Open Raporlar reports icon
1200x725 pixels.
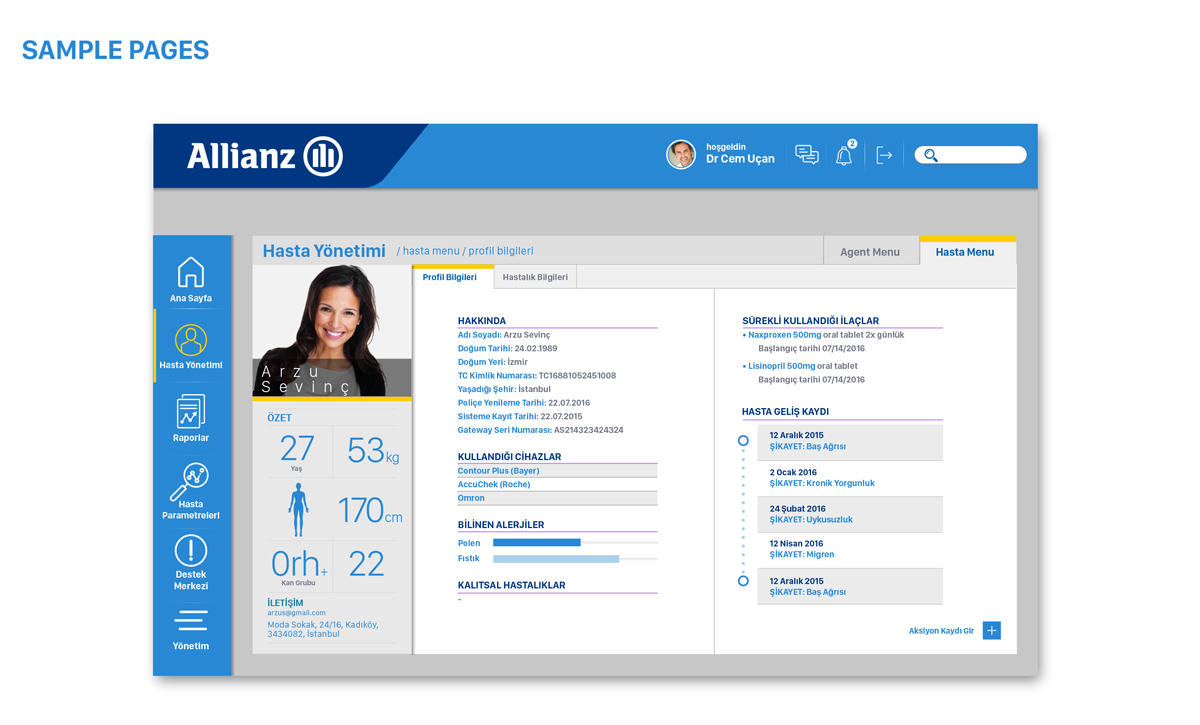pos(191,411)
